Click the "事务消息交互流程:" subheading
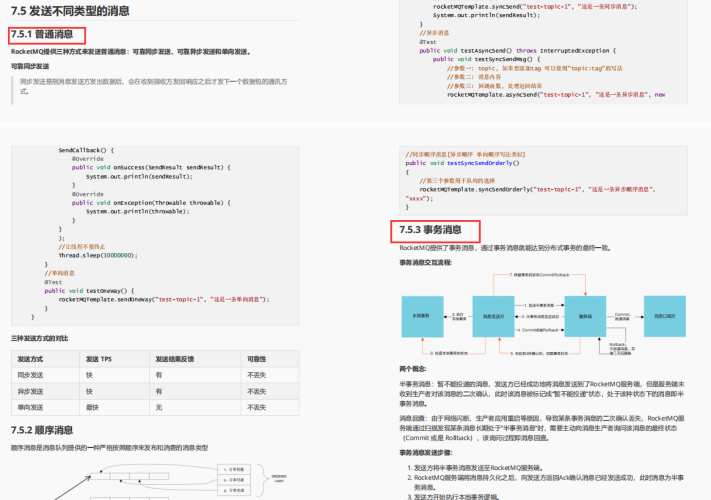Viewport: 711px width, 500px height. tap(425, 262)
